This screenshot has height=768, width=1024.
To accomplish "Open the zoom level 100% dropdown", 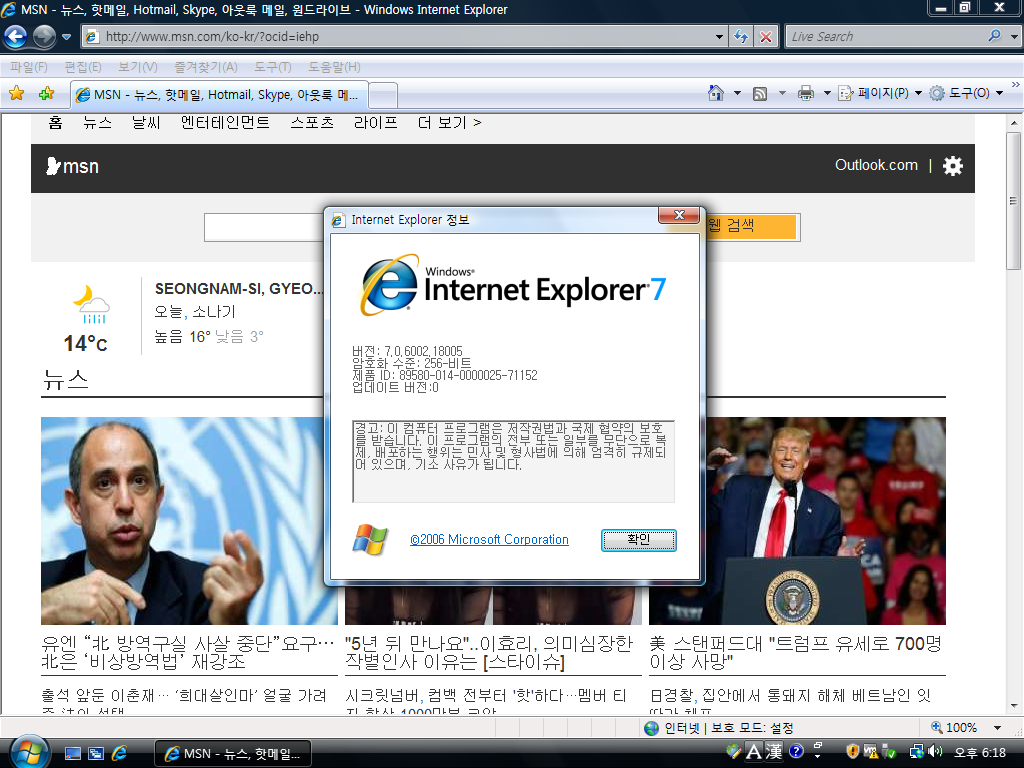I will (x=997, y=728).
